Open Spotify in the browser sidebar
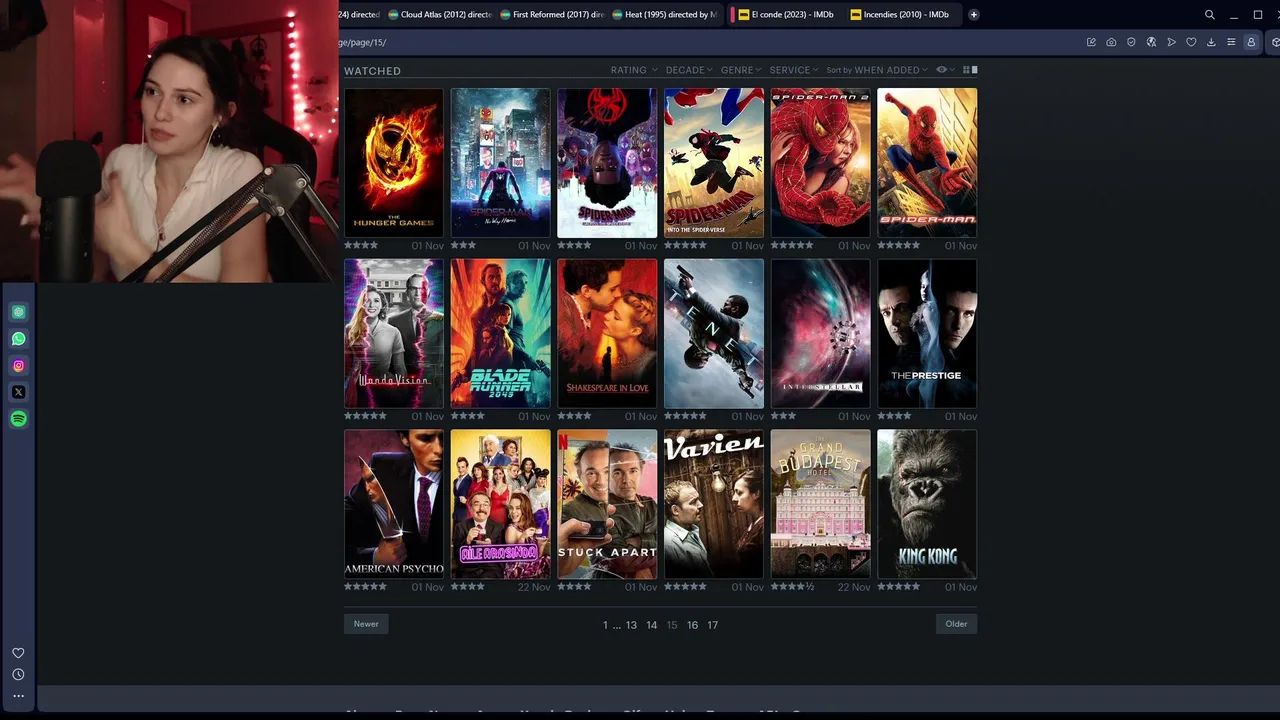Screen dimensions: 1280x720 (18, 419)
